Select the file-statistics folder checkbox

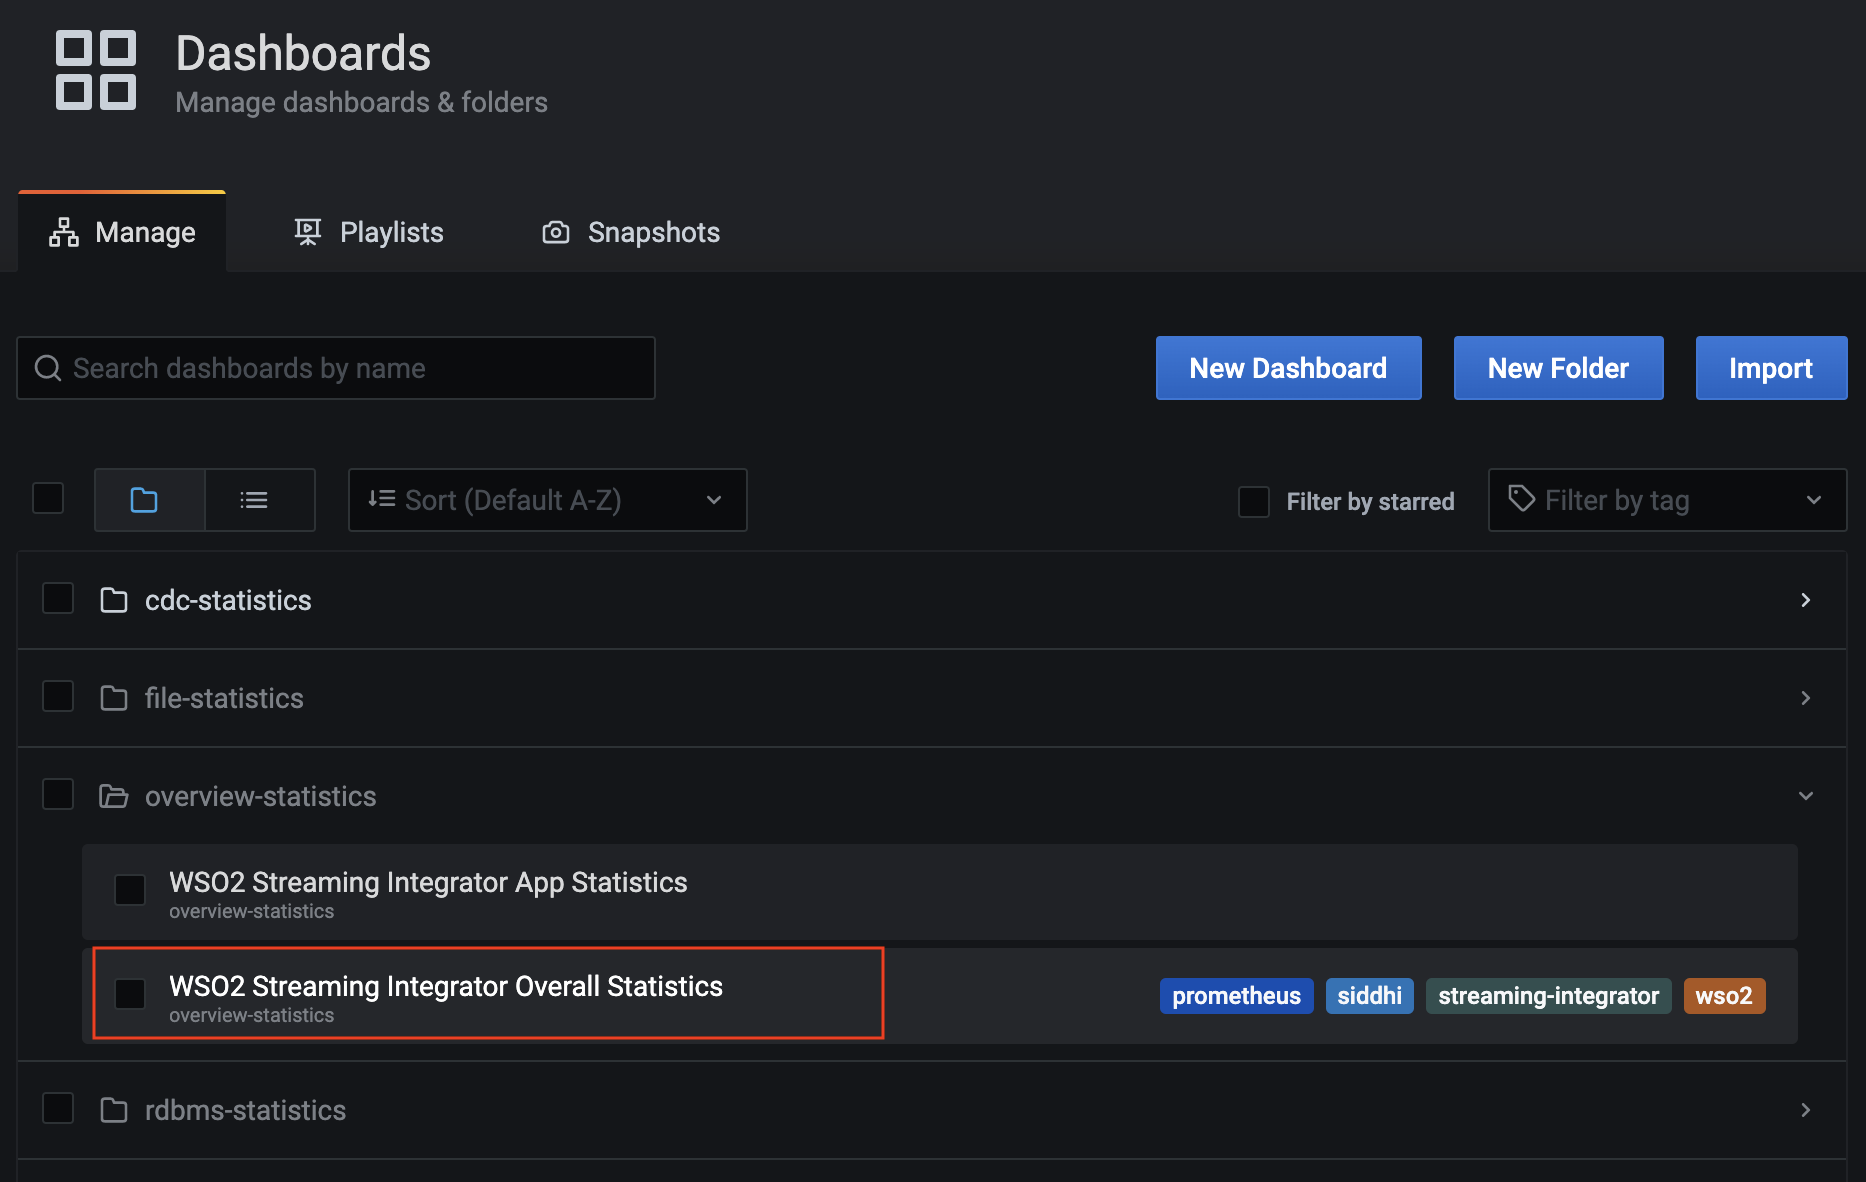point(58,696)
